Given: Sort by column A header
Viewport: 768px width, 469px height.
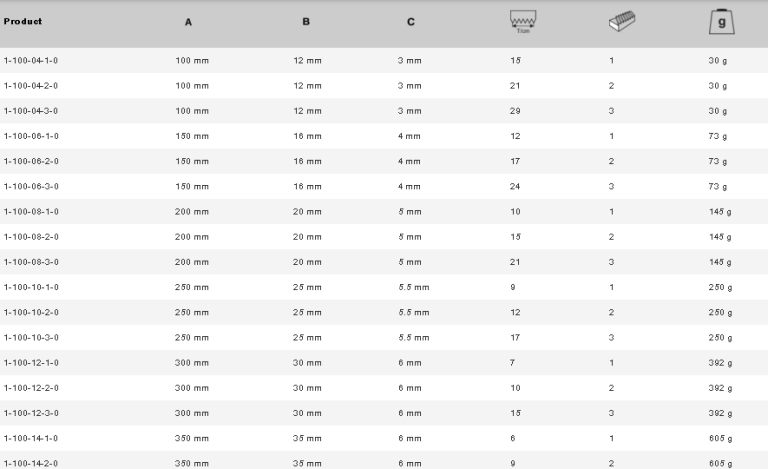Looking at the screenshot, I should pyautogui.click(x=190, y=23).
